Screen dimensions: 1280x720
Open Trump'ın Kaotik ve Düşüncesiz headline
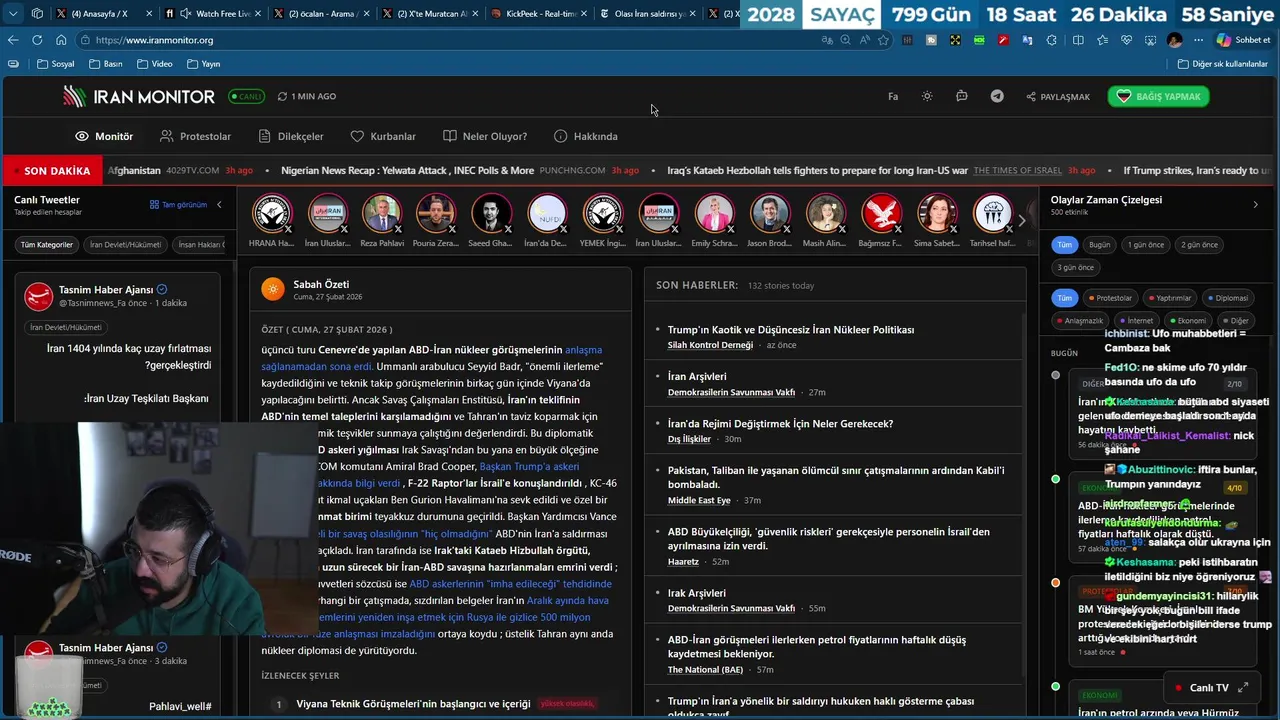click(791, 329)
